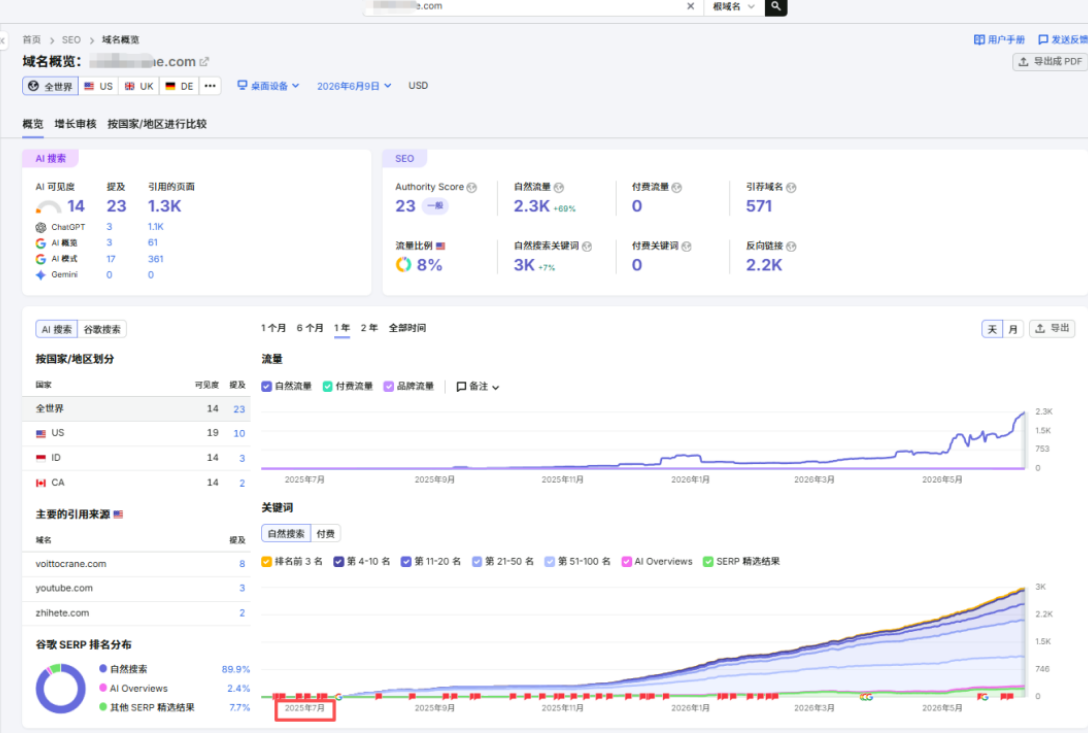Click the three-dots more countries button
Viewport: 1088px width, 733px height.
tap(210, 86)
